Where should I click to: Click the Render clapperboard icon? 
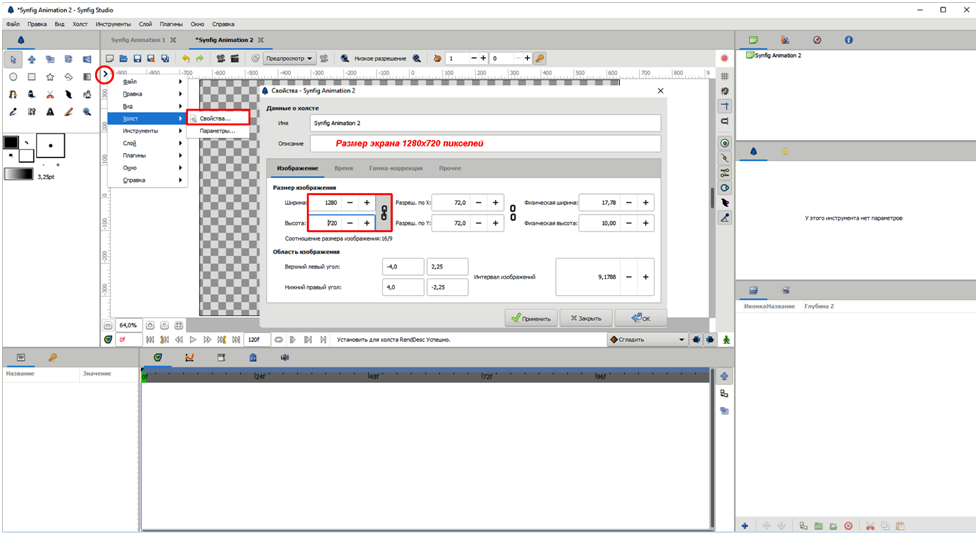point(235,59)
